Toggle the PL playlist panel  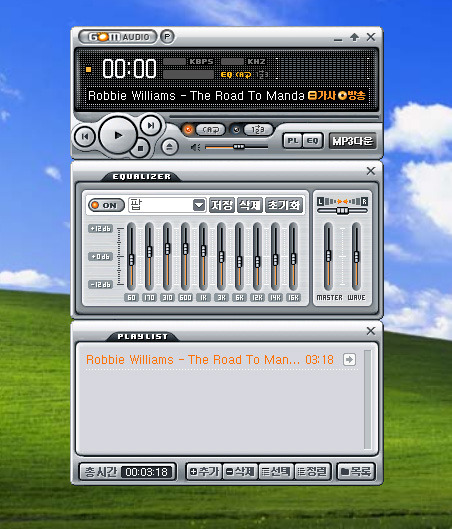[292, 141]
